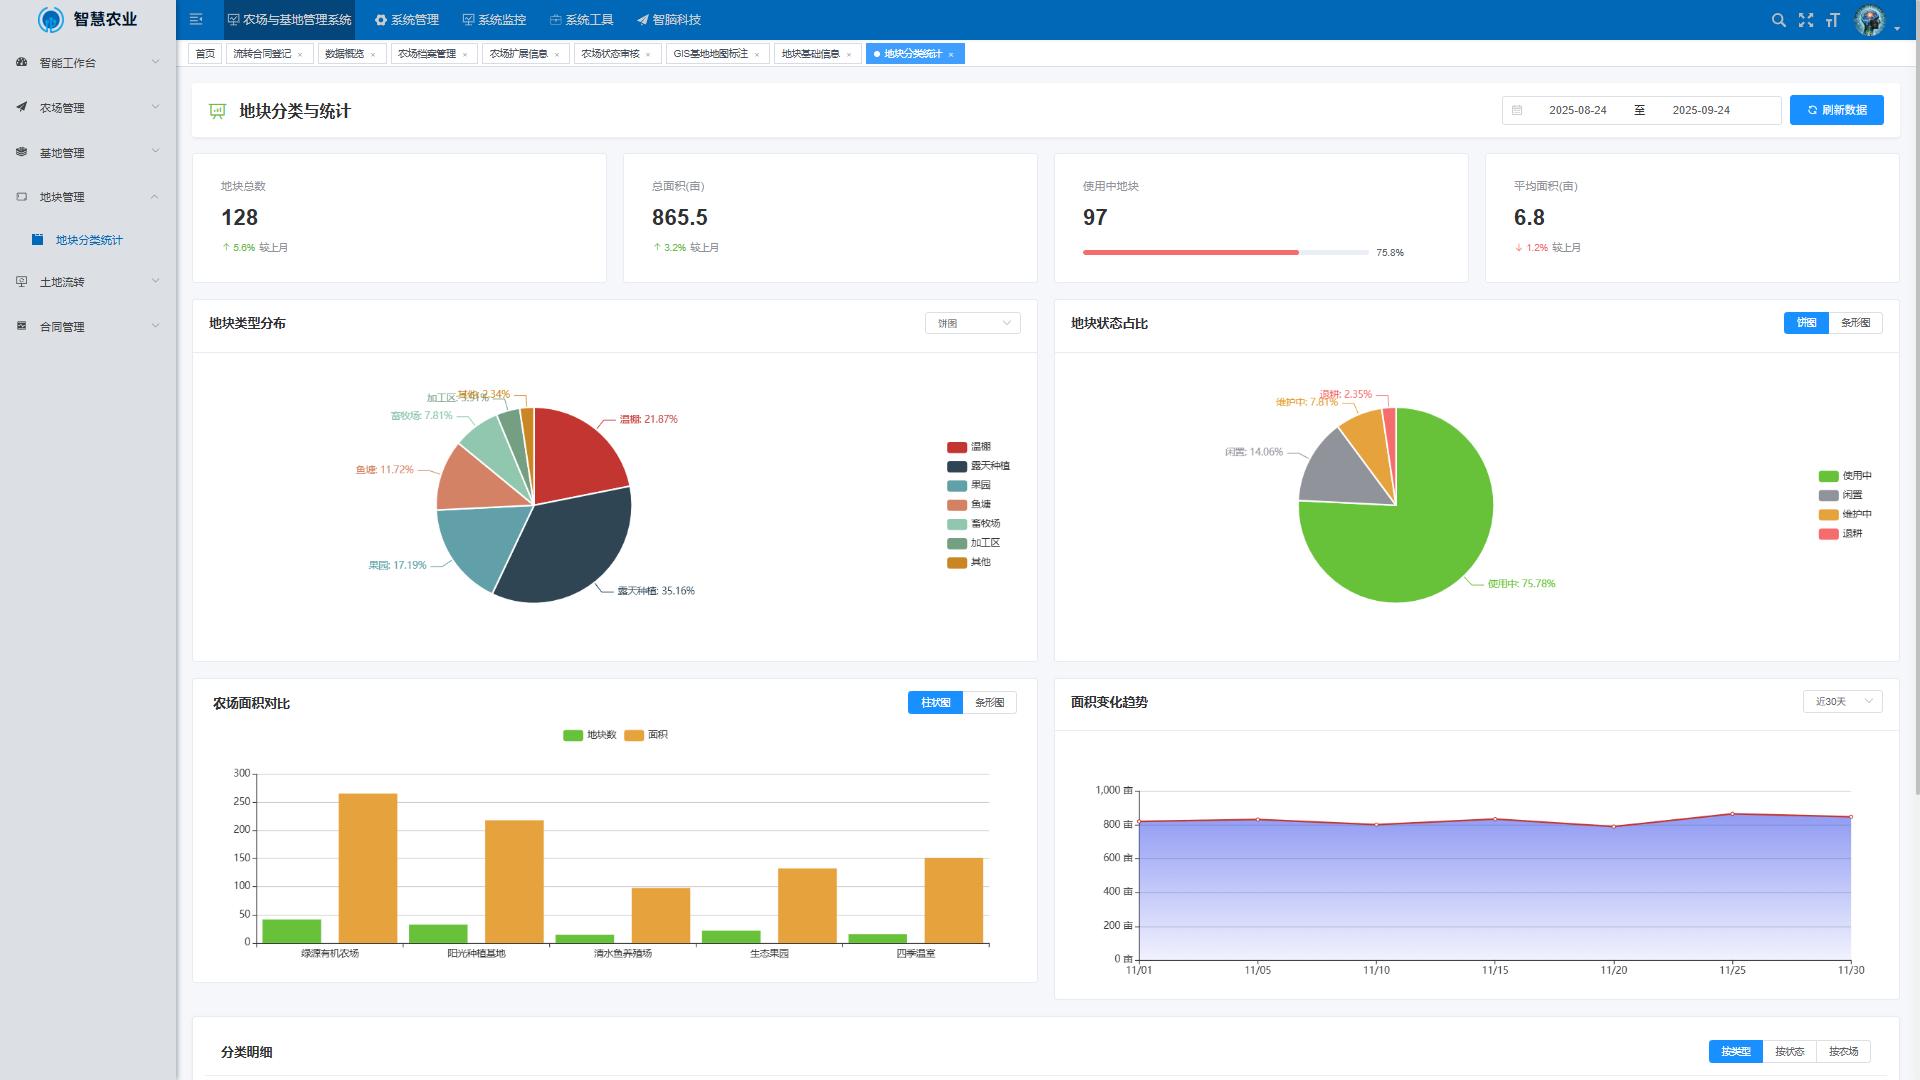Screen dimensions: 1920x1080
Task: Click the user avatar in header
Action: tap(1869, 20)
